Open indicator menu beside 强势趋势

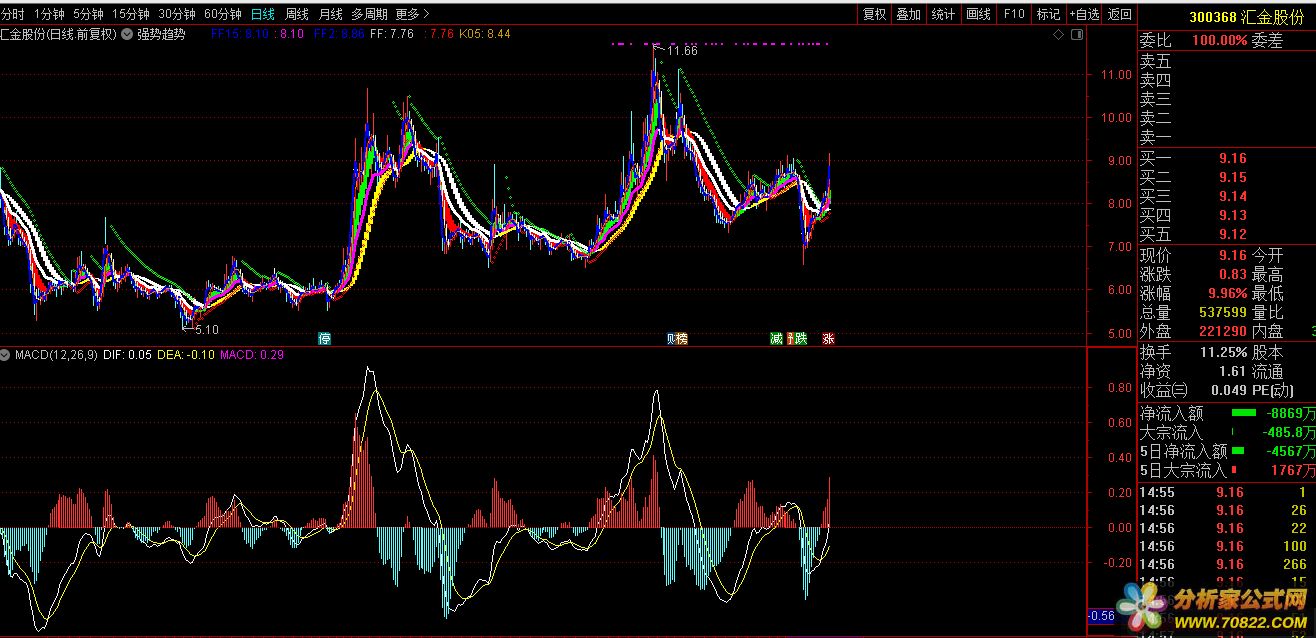pos(127,34)
